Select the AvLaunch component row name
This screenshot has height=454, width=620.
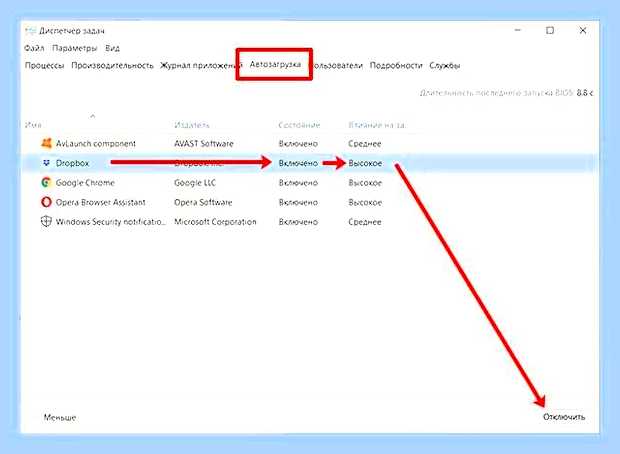click(x=96, y=144)
